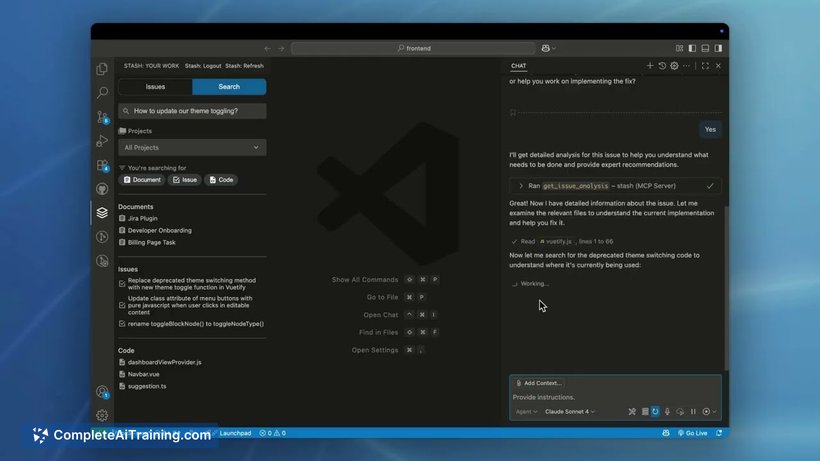
Task: Maximize the chat panel
Action: (705, 66)
